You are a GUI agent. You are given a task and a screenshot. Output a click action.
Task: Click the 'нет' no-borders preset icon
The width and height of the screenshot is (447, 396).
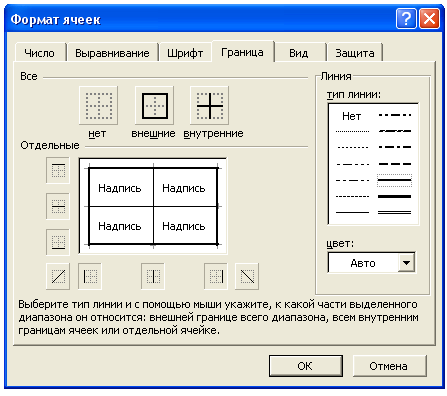click(x=98, y=106)
